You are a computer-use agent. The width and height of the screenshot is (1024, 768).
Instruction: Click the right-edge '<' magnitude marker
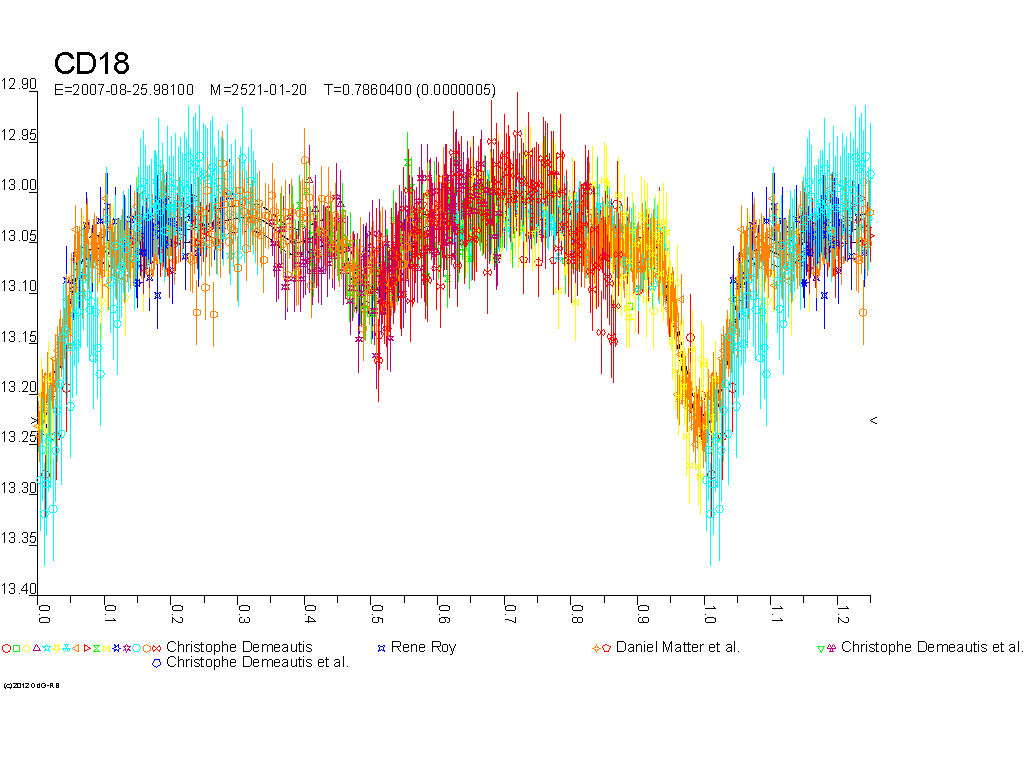873,421
